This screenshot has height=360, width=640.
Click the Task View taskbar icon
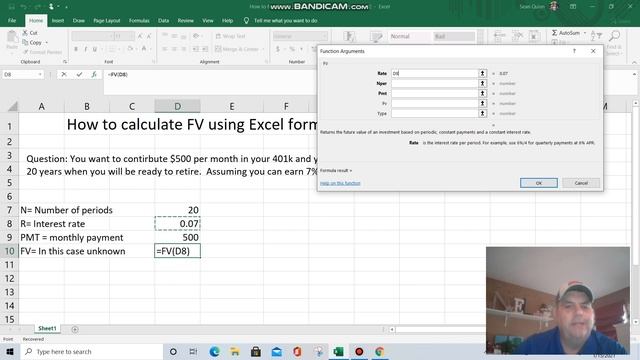pyautogui.click(x=193, y=351)
